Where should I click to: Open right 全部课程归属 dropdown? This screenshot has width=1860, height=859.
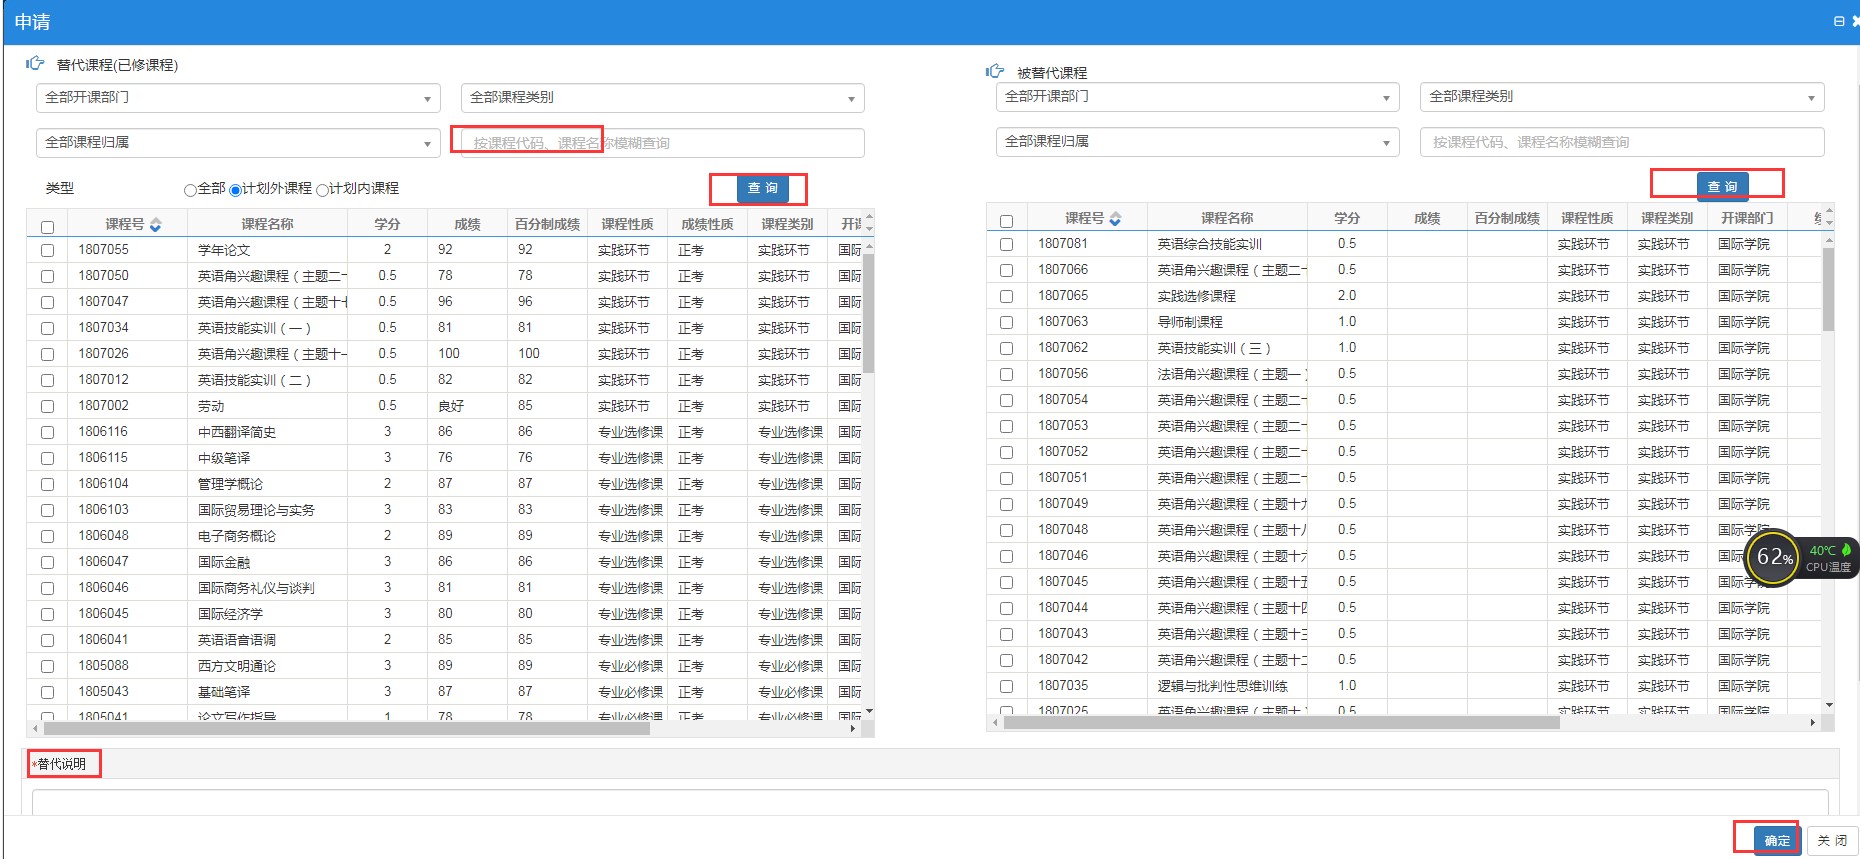click(1197, 142)
